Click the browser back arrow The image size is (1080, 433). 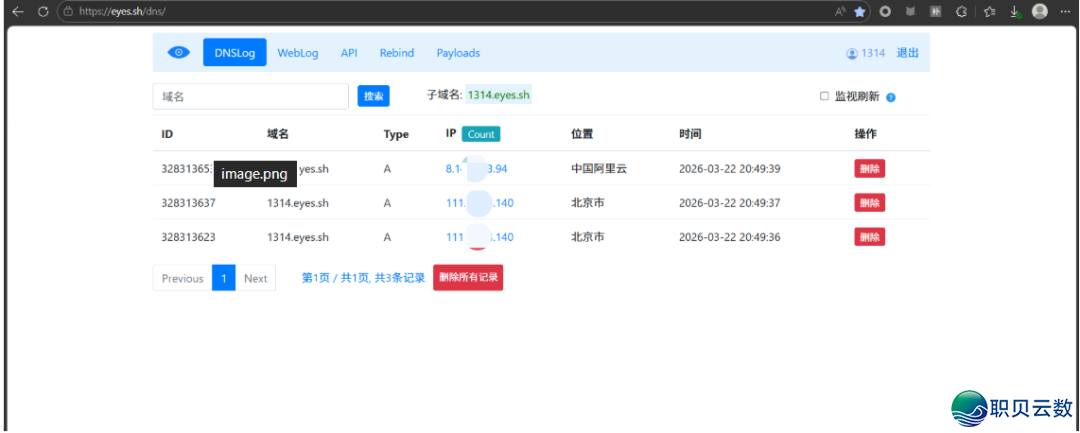tap(17, 11)
